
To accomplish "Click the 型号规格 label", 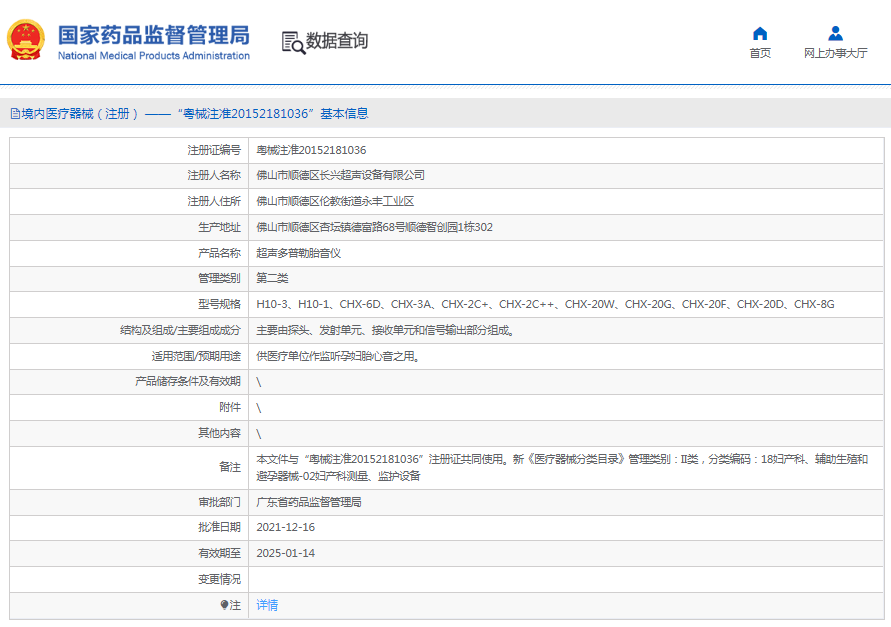I will [x=219, y=304].
